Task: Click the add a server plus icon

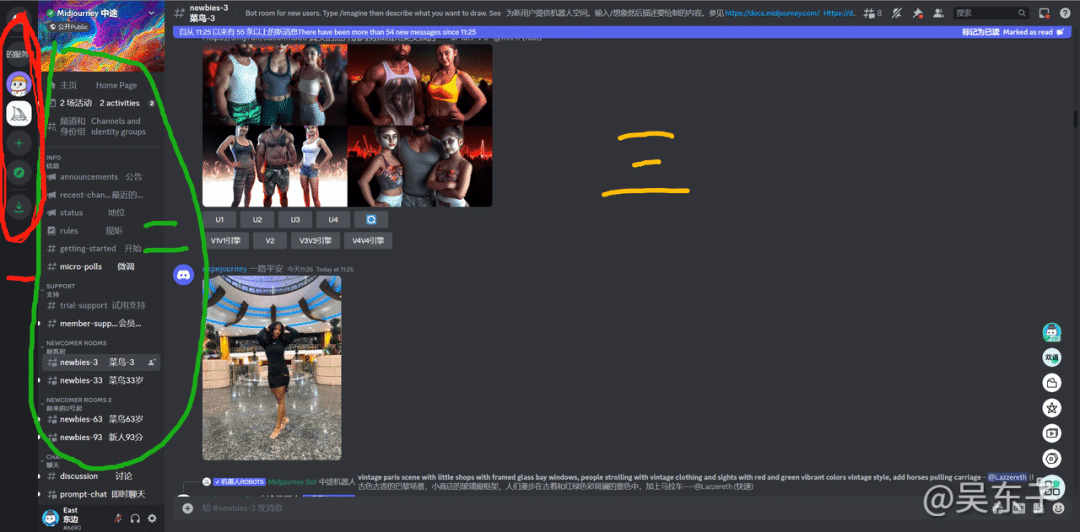Action: tap(19, 143)
